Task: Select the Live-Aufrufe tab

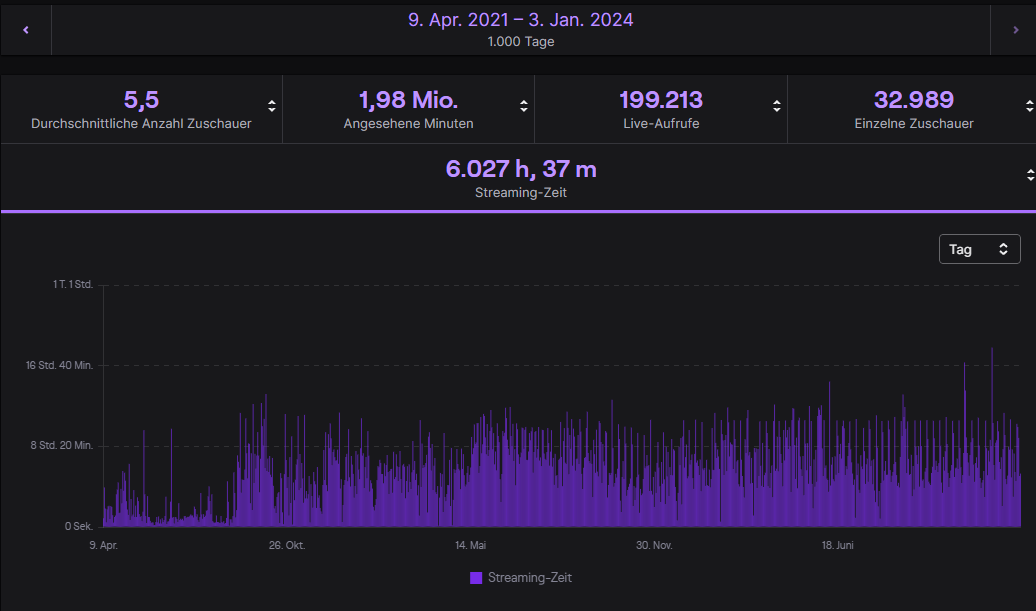Action: coord(661,109)
